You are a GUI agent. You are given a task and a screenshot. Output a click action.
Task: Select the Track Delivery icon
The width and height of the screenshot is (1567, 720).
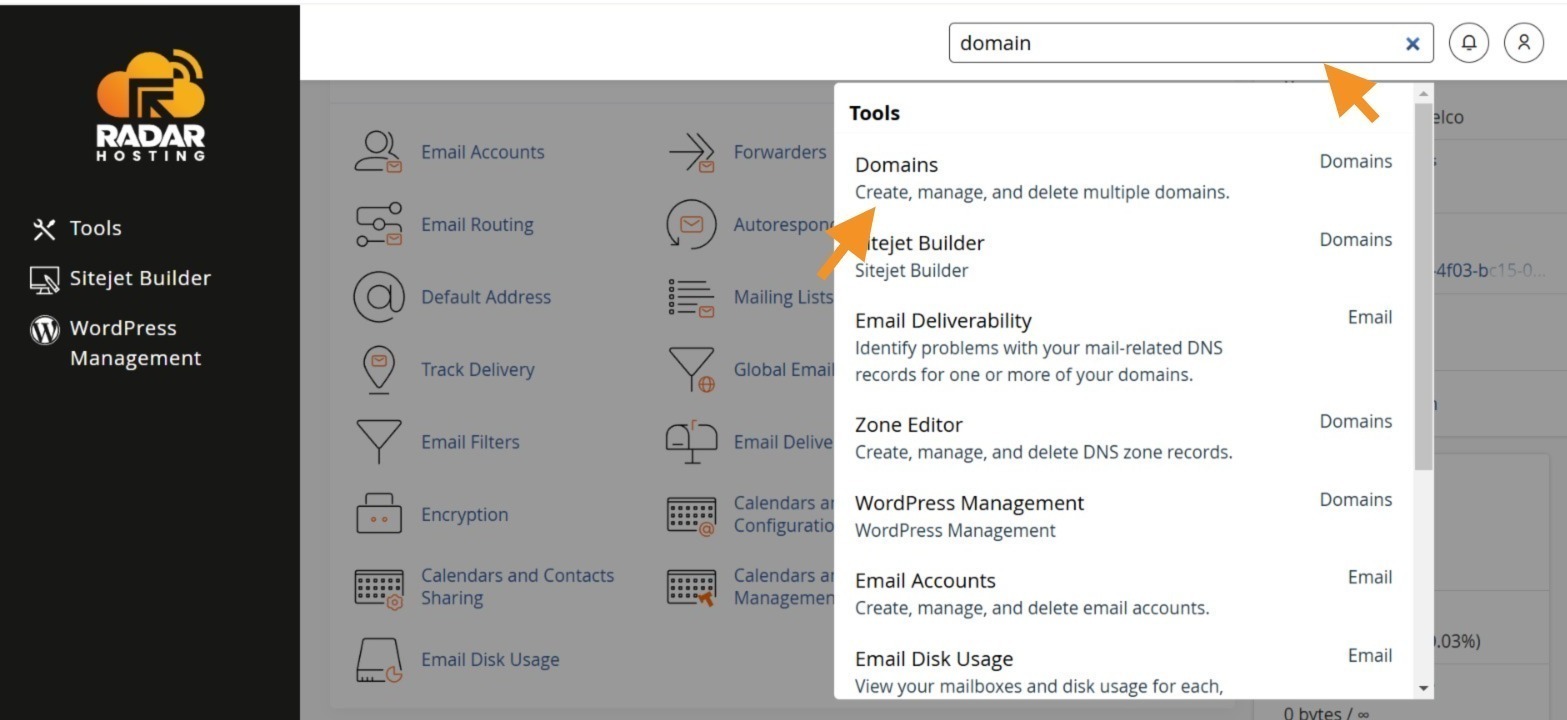378,370
